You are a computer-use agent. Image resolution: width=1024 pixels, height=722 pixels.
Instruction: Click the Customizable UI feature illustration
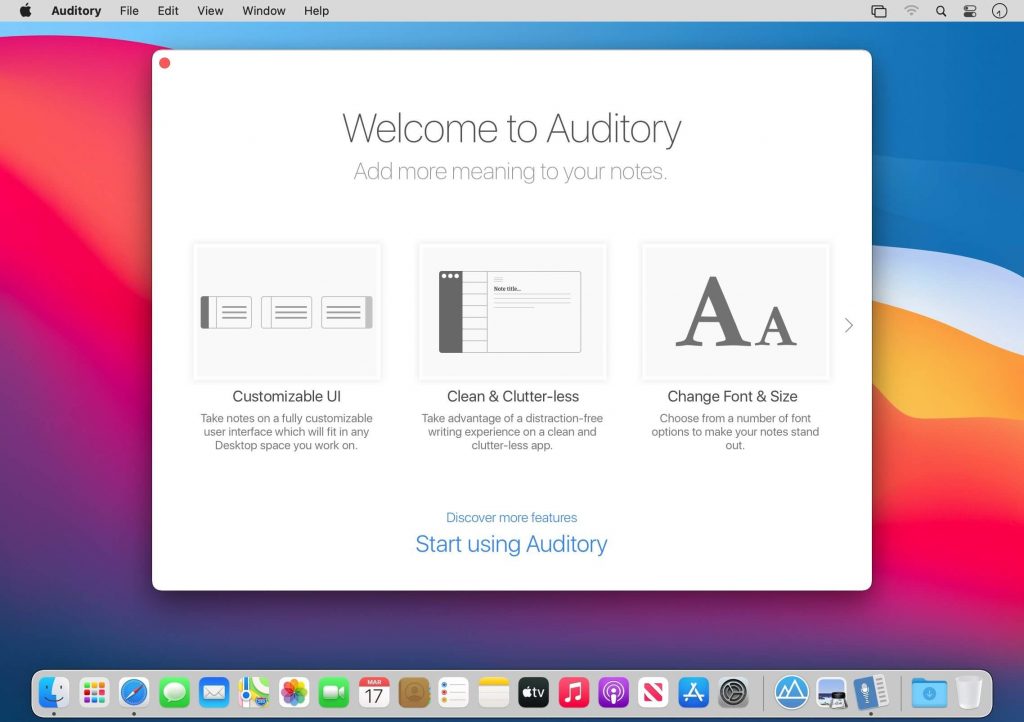tap(287, 311)
